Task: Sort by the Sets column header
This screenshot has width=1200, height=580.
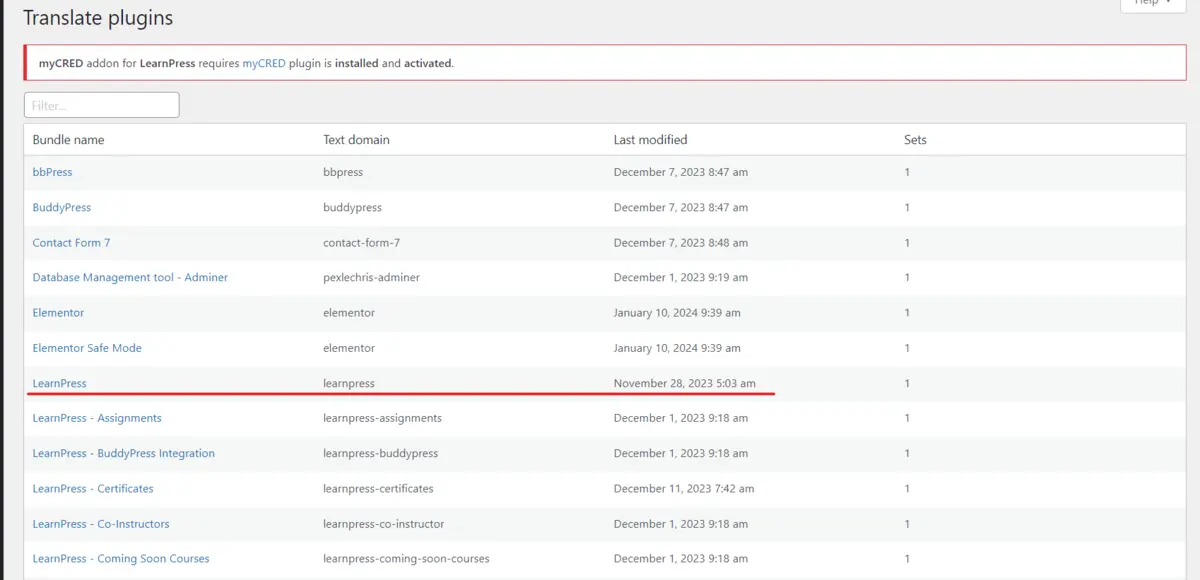Action: [915, 140]
